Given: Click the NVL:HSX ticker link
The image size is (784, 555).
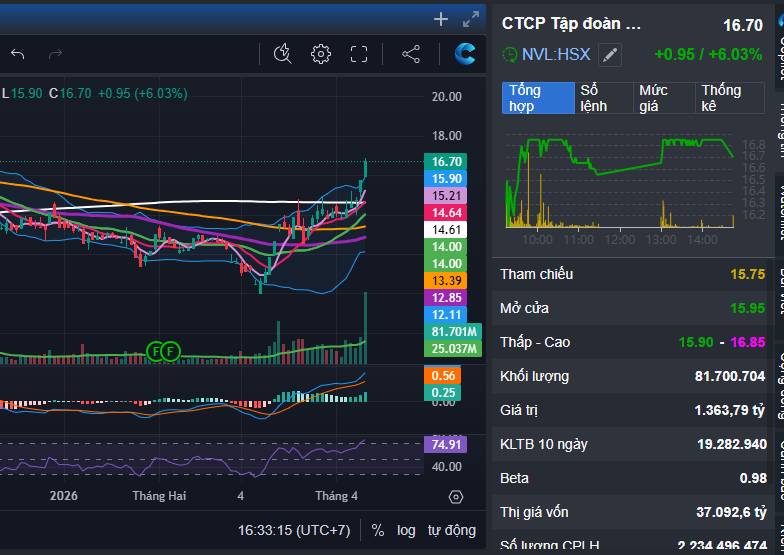Looking at the screenshot, I should tap(556, 54).
